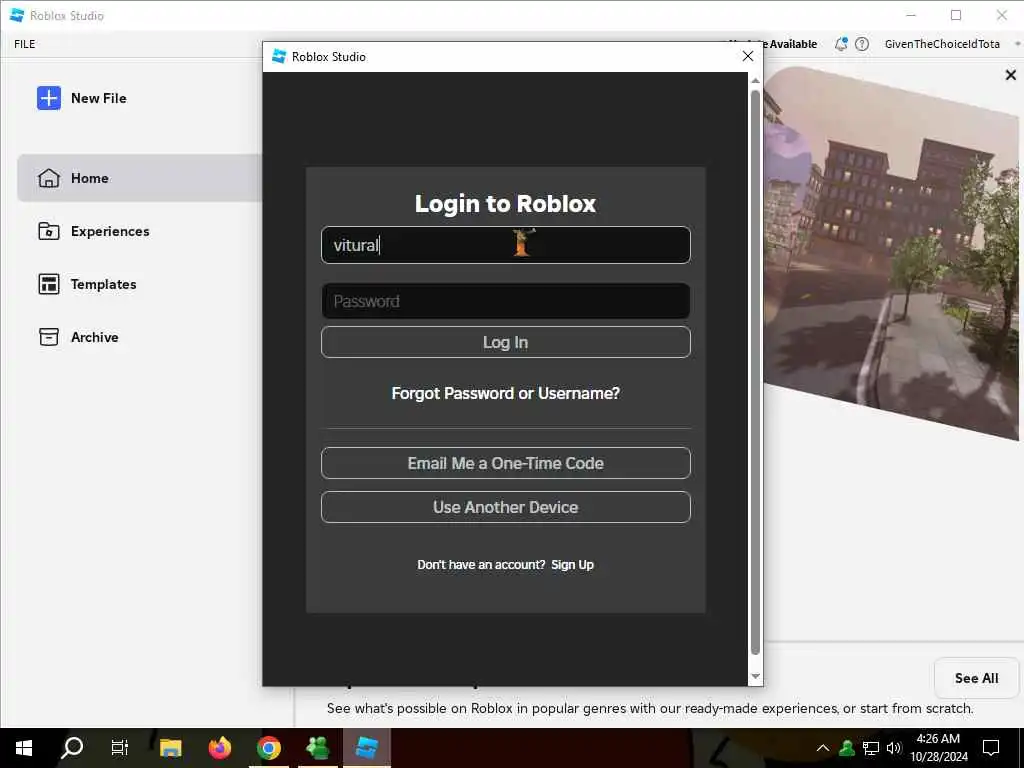Open the green figures taskbar app
Viewport: 1024px width, 768px height.
317,748
